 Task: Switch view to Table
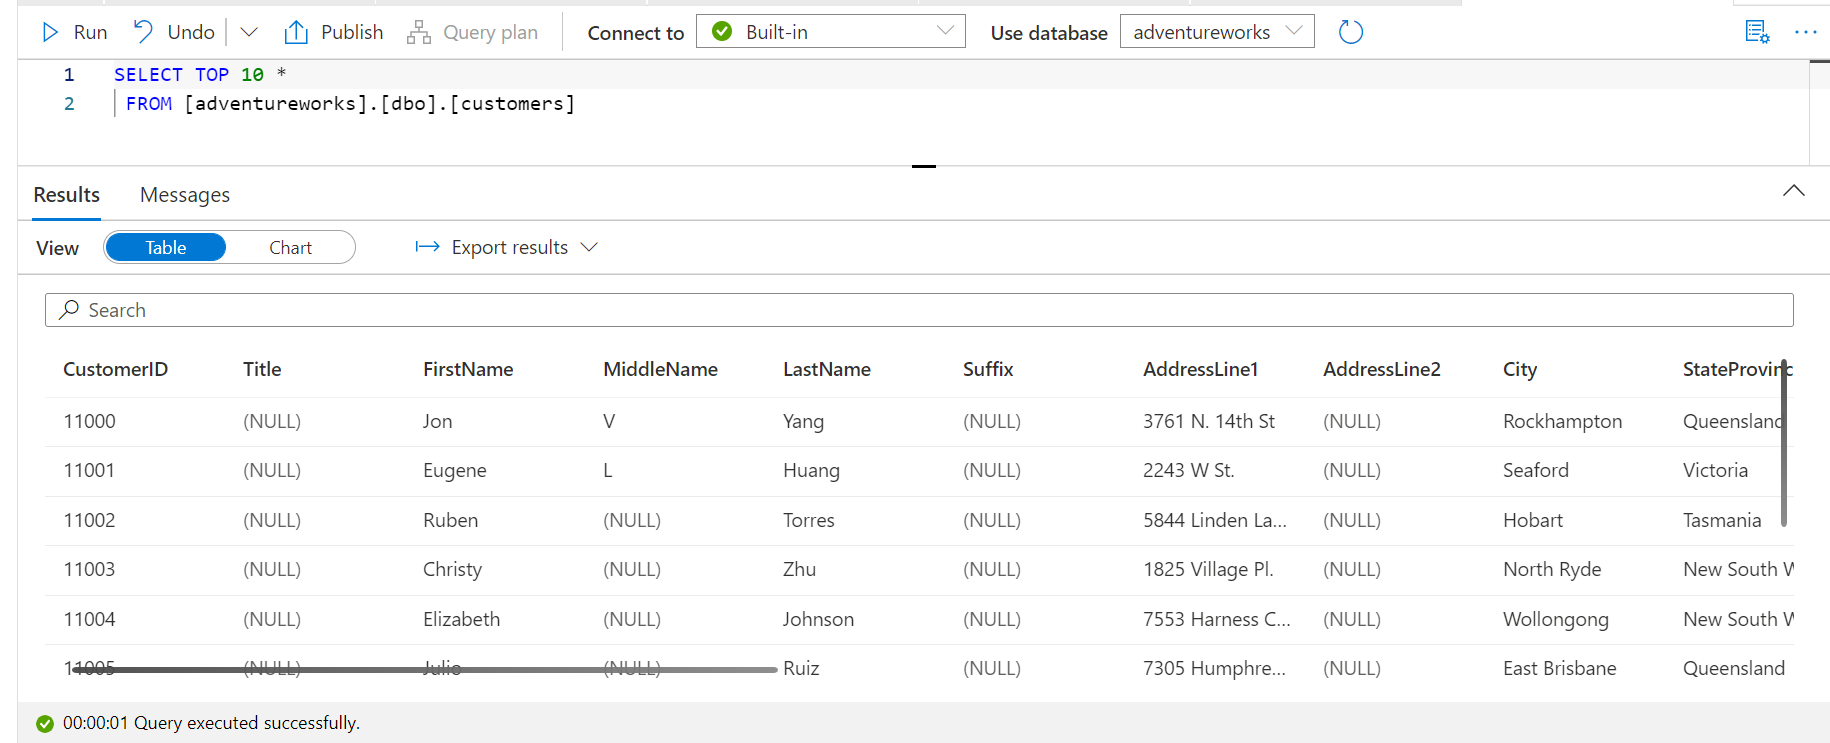[x=165, y=247]
